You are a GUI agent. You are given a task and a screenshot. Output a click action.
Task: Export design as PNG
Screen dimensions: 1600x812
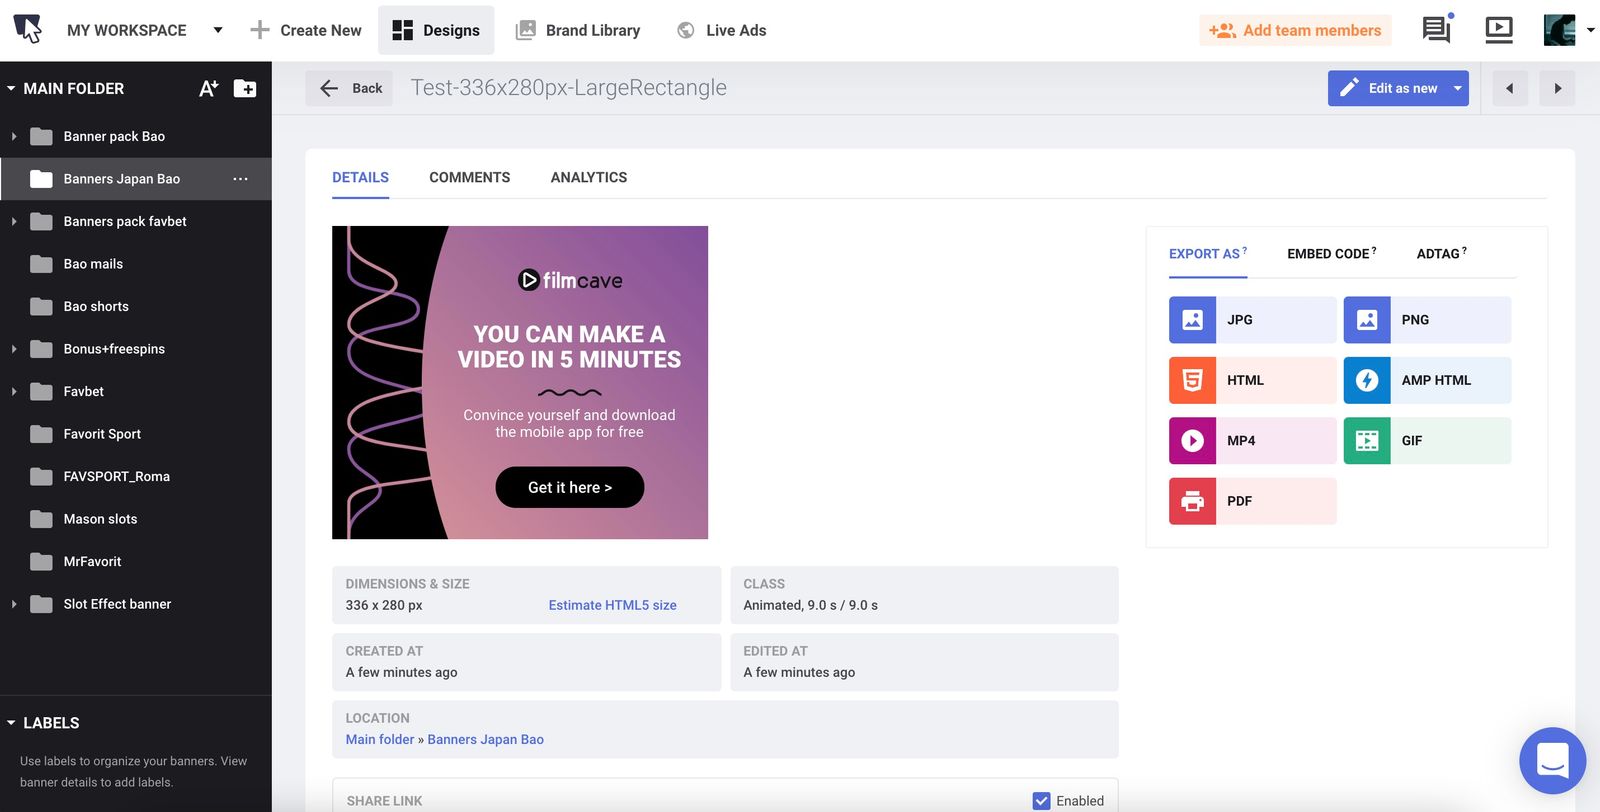(1427, 320)
